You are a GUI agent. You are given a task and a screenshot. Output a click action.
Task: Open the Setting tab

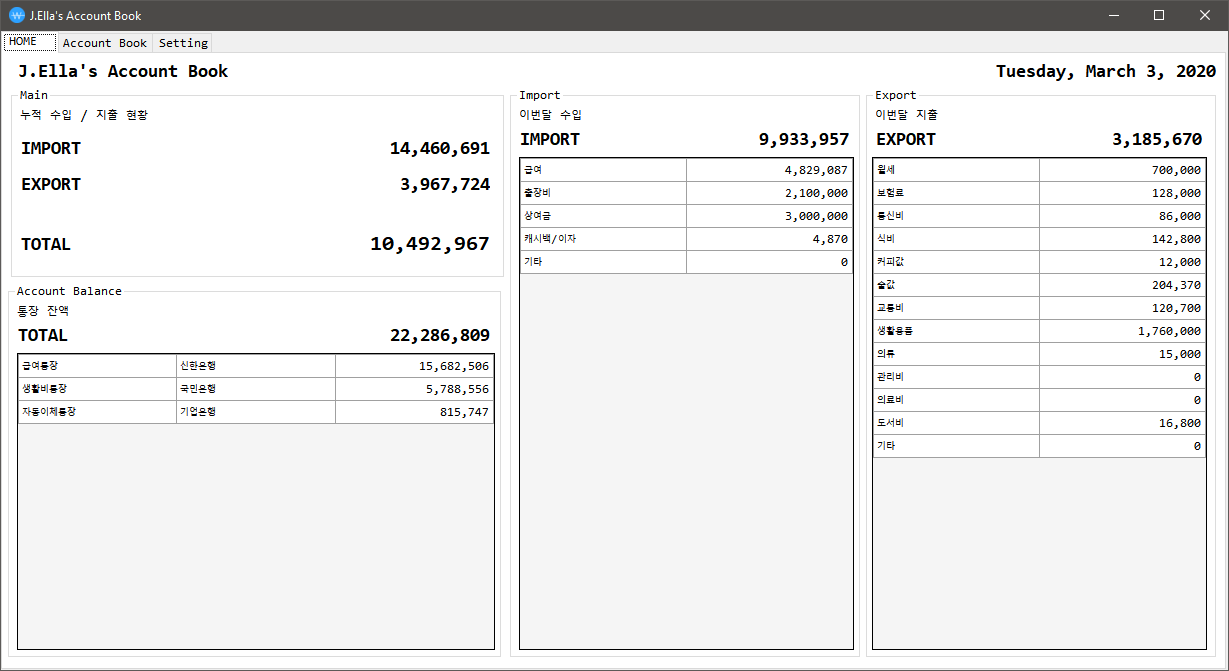click(183, 43)
